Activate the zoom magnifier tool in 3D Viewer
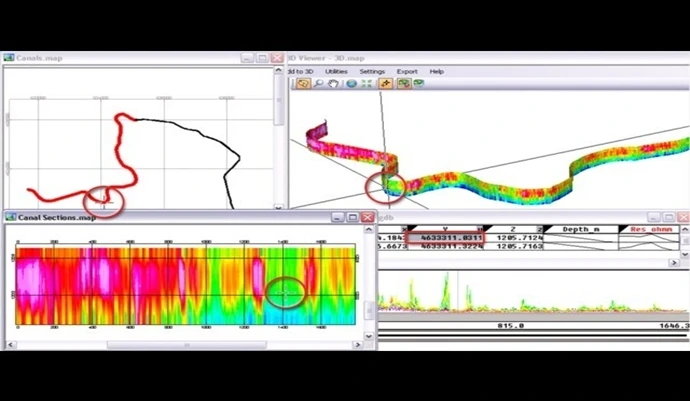 coord(319,84)
